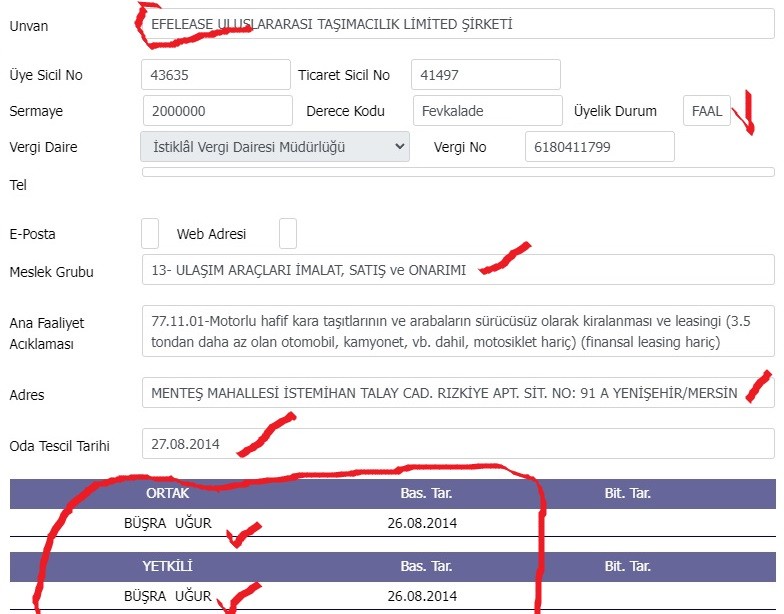Click the empty E-Posta field
Screen dimensions: 784x614
point(150,233)
